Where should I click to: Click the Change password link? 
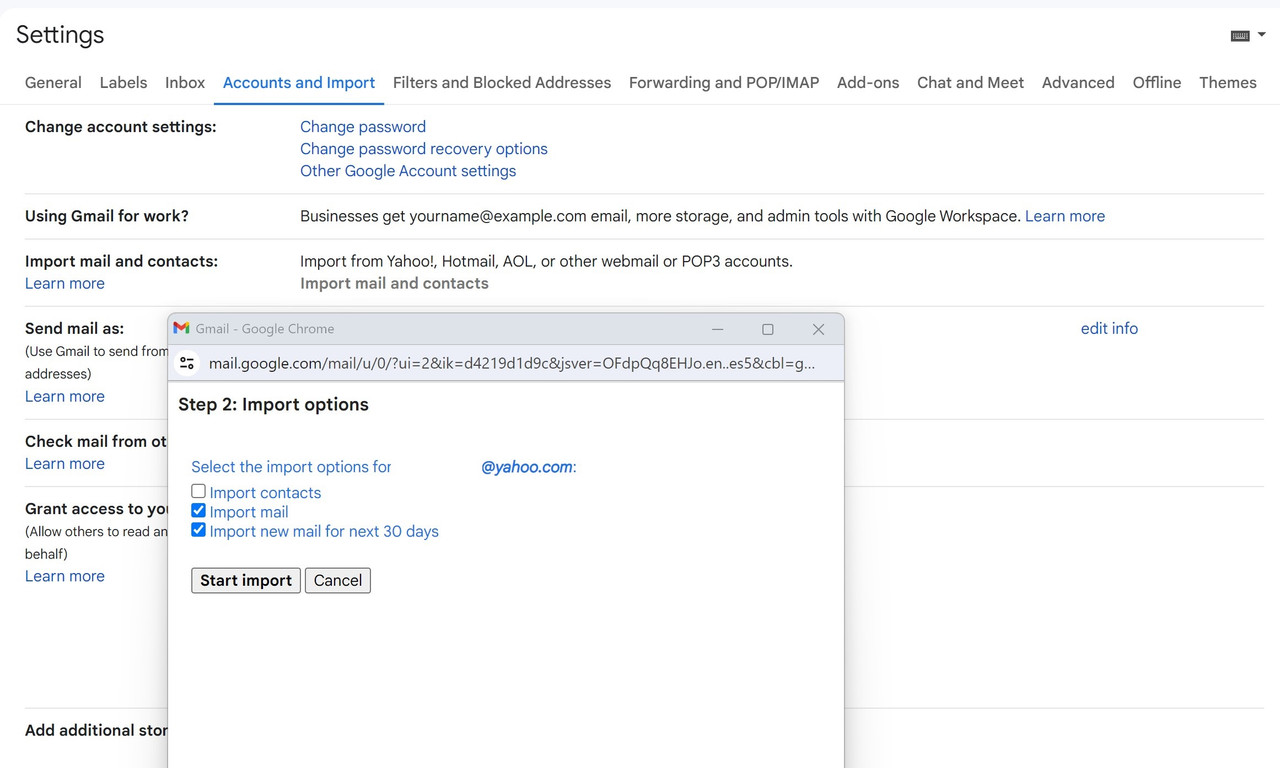click(362, 126)
